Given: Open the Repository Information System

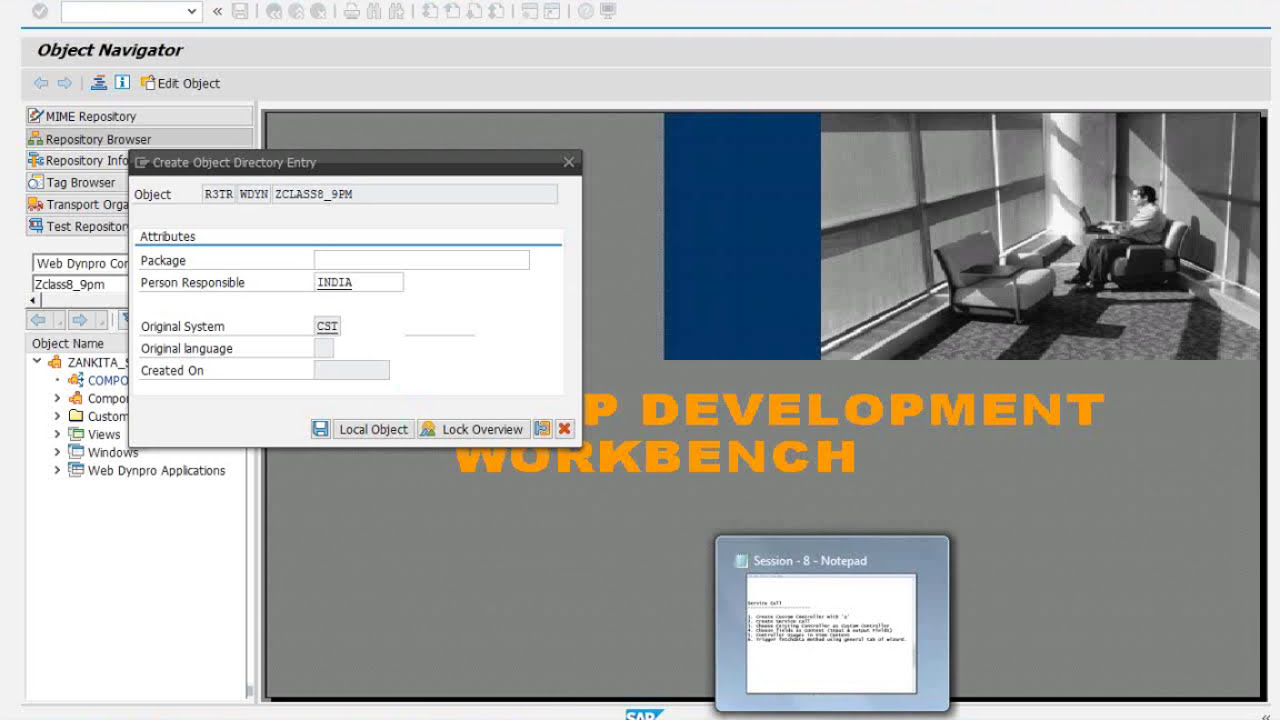Looking at the screenshot, I should coord(78,160).
